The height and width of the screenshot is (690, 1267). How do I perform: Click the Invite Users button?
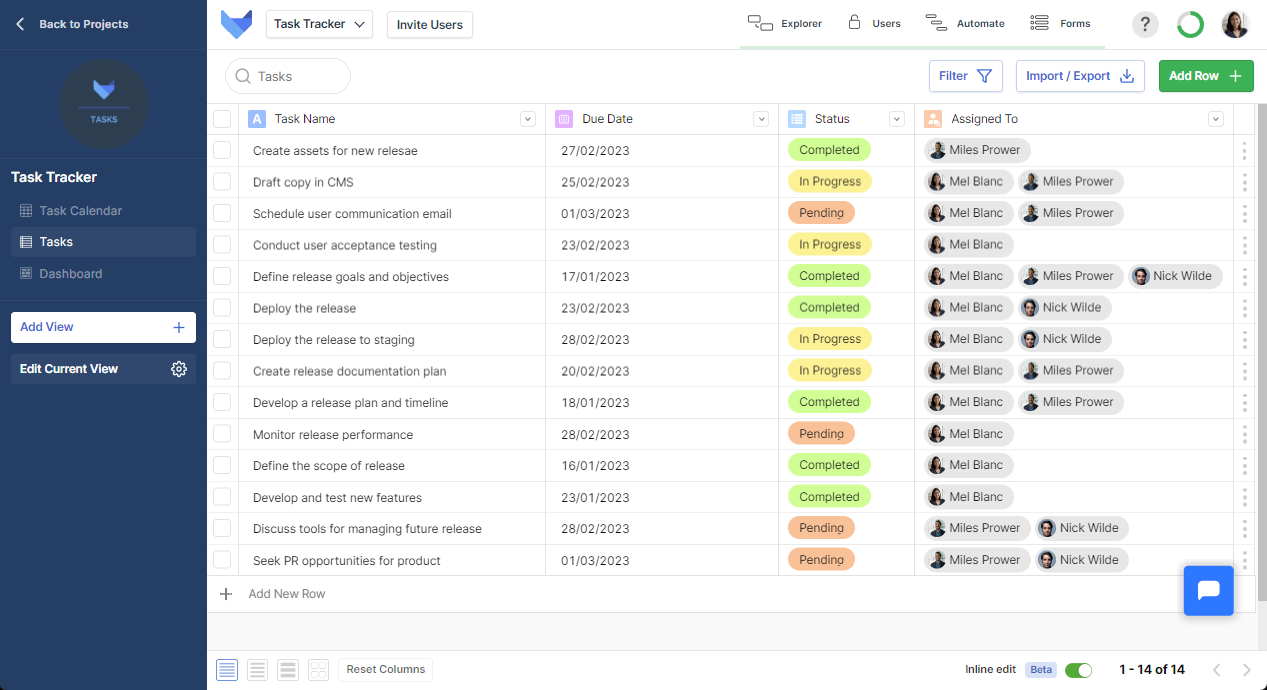[x=430, y=25]
